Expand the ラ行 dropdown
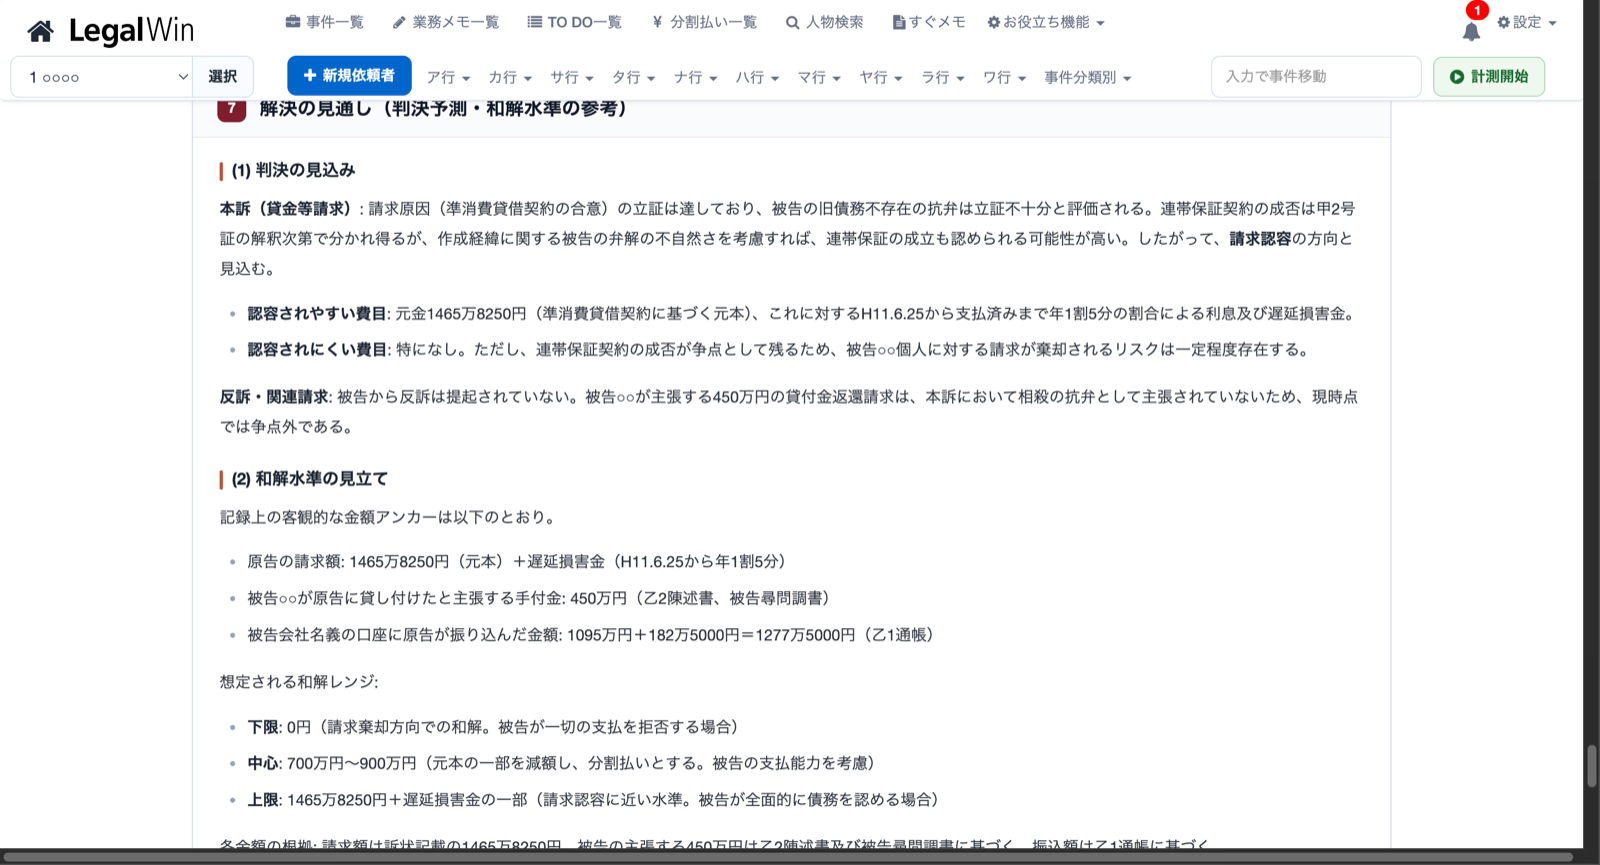This screenshot has width=1600, height=865. tap(943, 77)
